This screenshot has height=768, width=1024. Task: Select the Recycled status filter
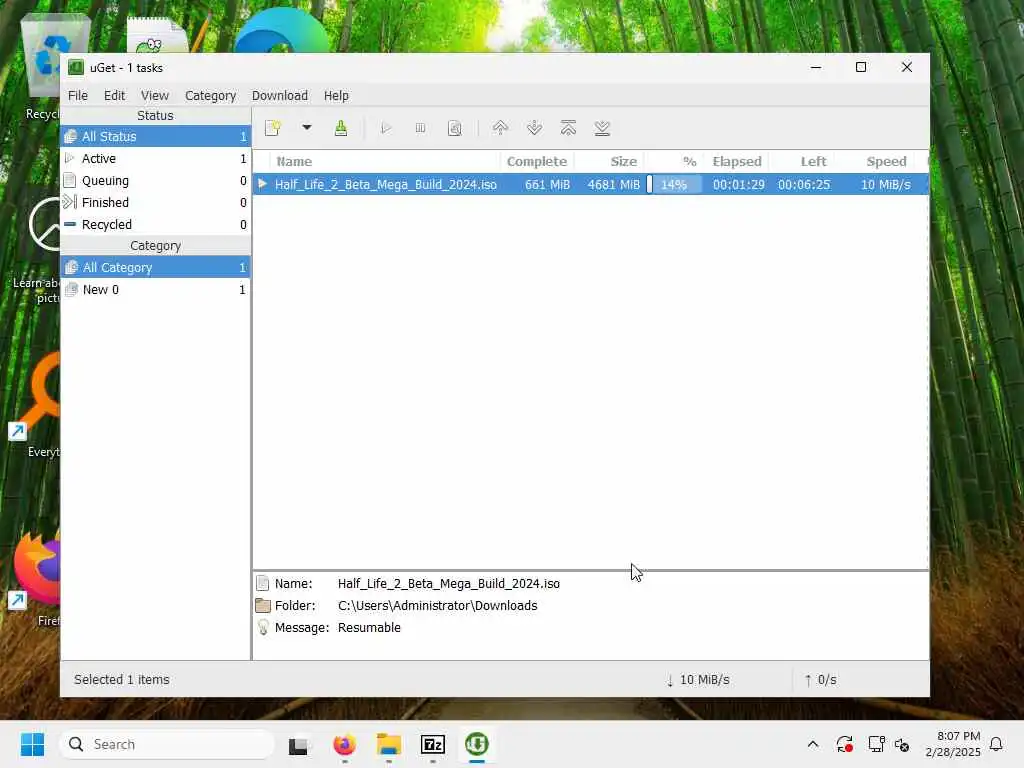coord(155,225)
